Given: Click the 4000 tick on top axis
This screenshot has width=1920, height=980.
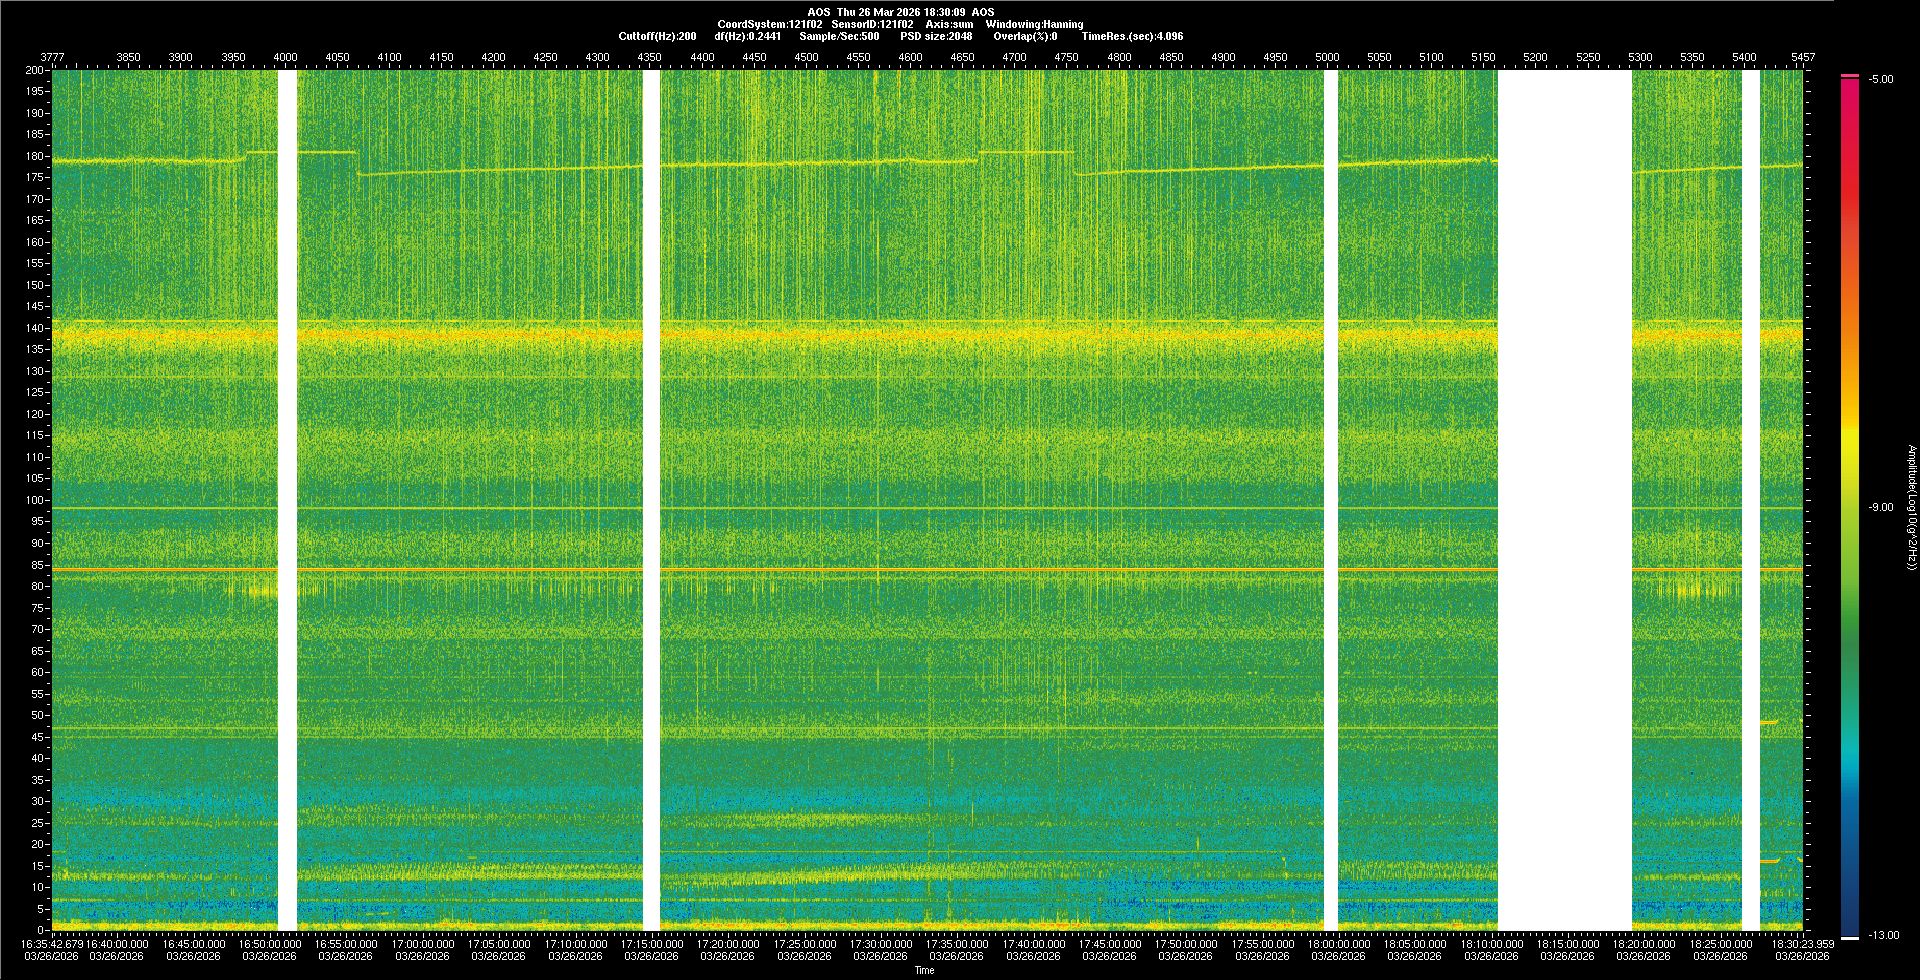Looking at the screenshot, I should (285, 57).
